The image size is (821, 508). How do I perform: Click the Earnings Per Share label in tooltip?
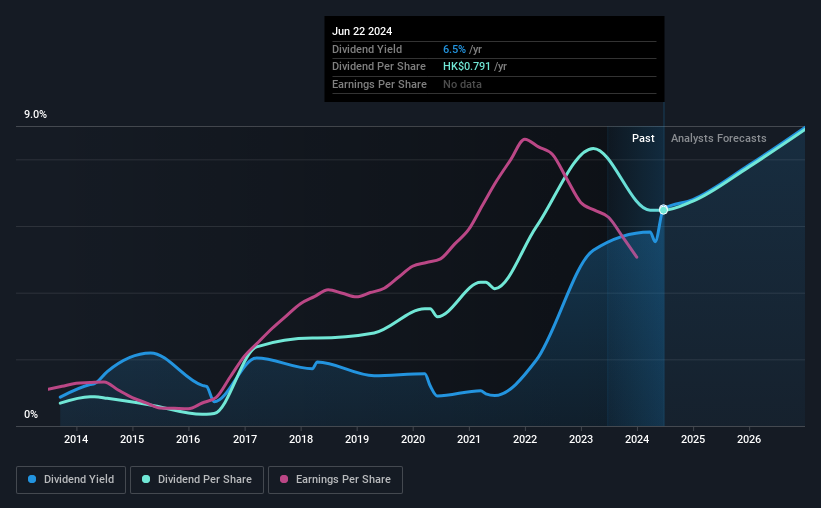pos(379,84)
